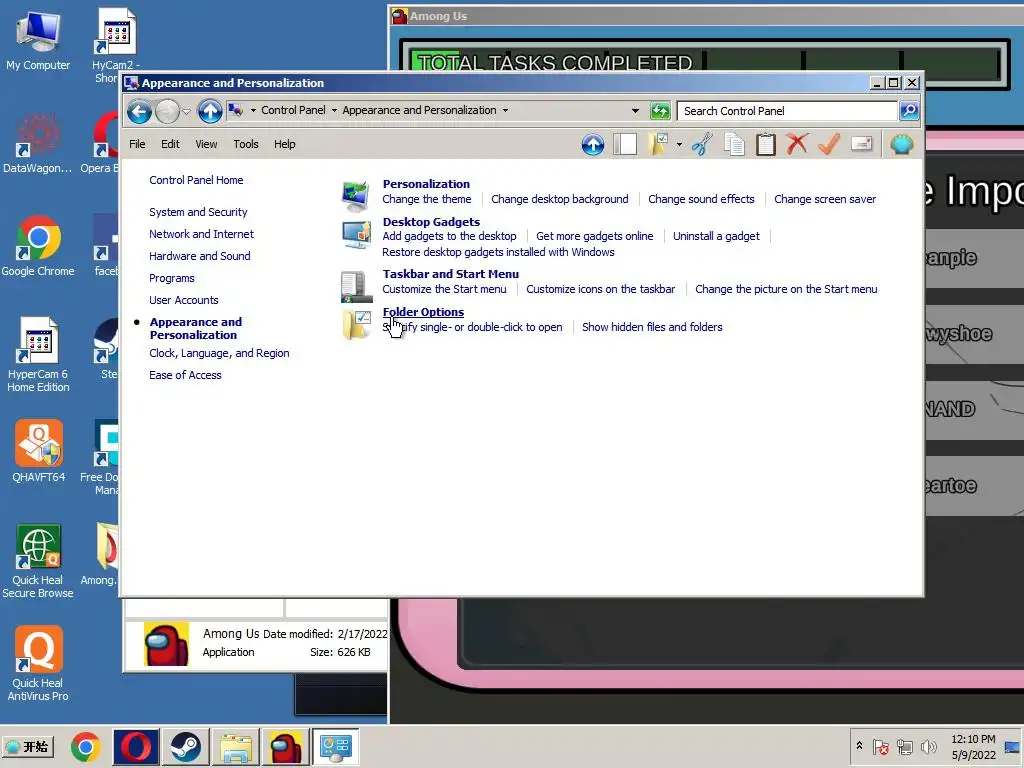
Task: Click the Paste clipboard toolbar icon
Action: tap(765, 144)
